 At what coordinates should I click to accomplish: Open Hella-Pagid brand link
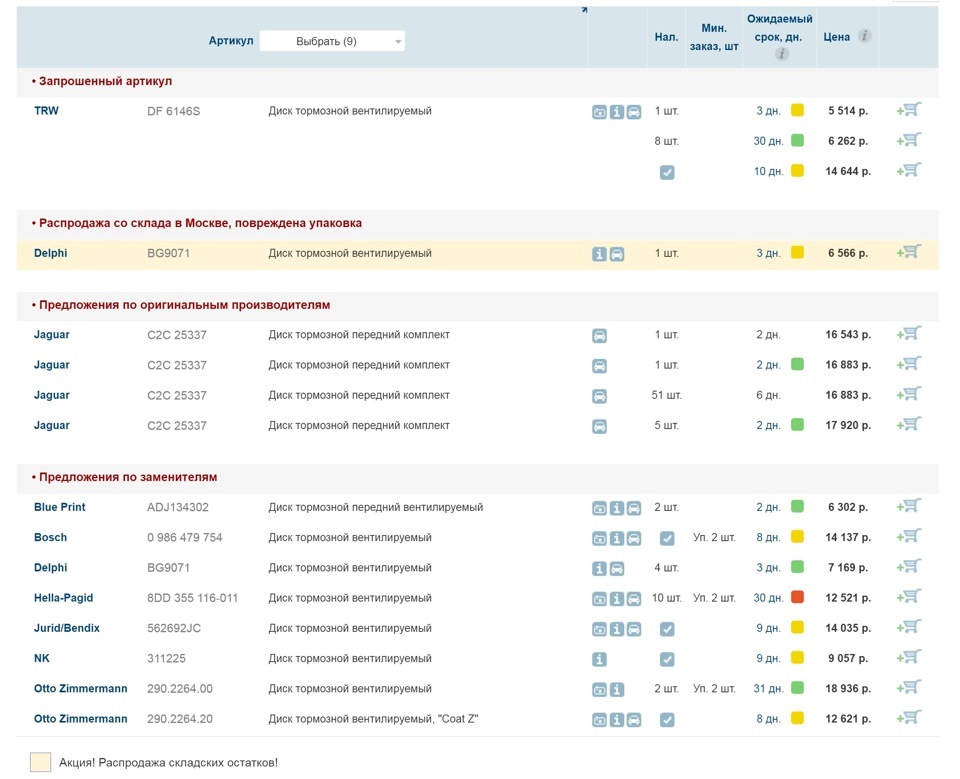(64, 598)
